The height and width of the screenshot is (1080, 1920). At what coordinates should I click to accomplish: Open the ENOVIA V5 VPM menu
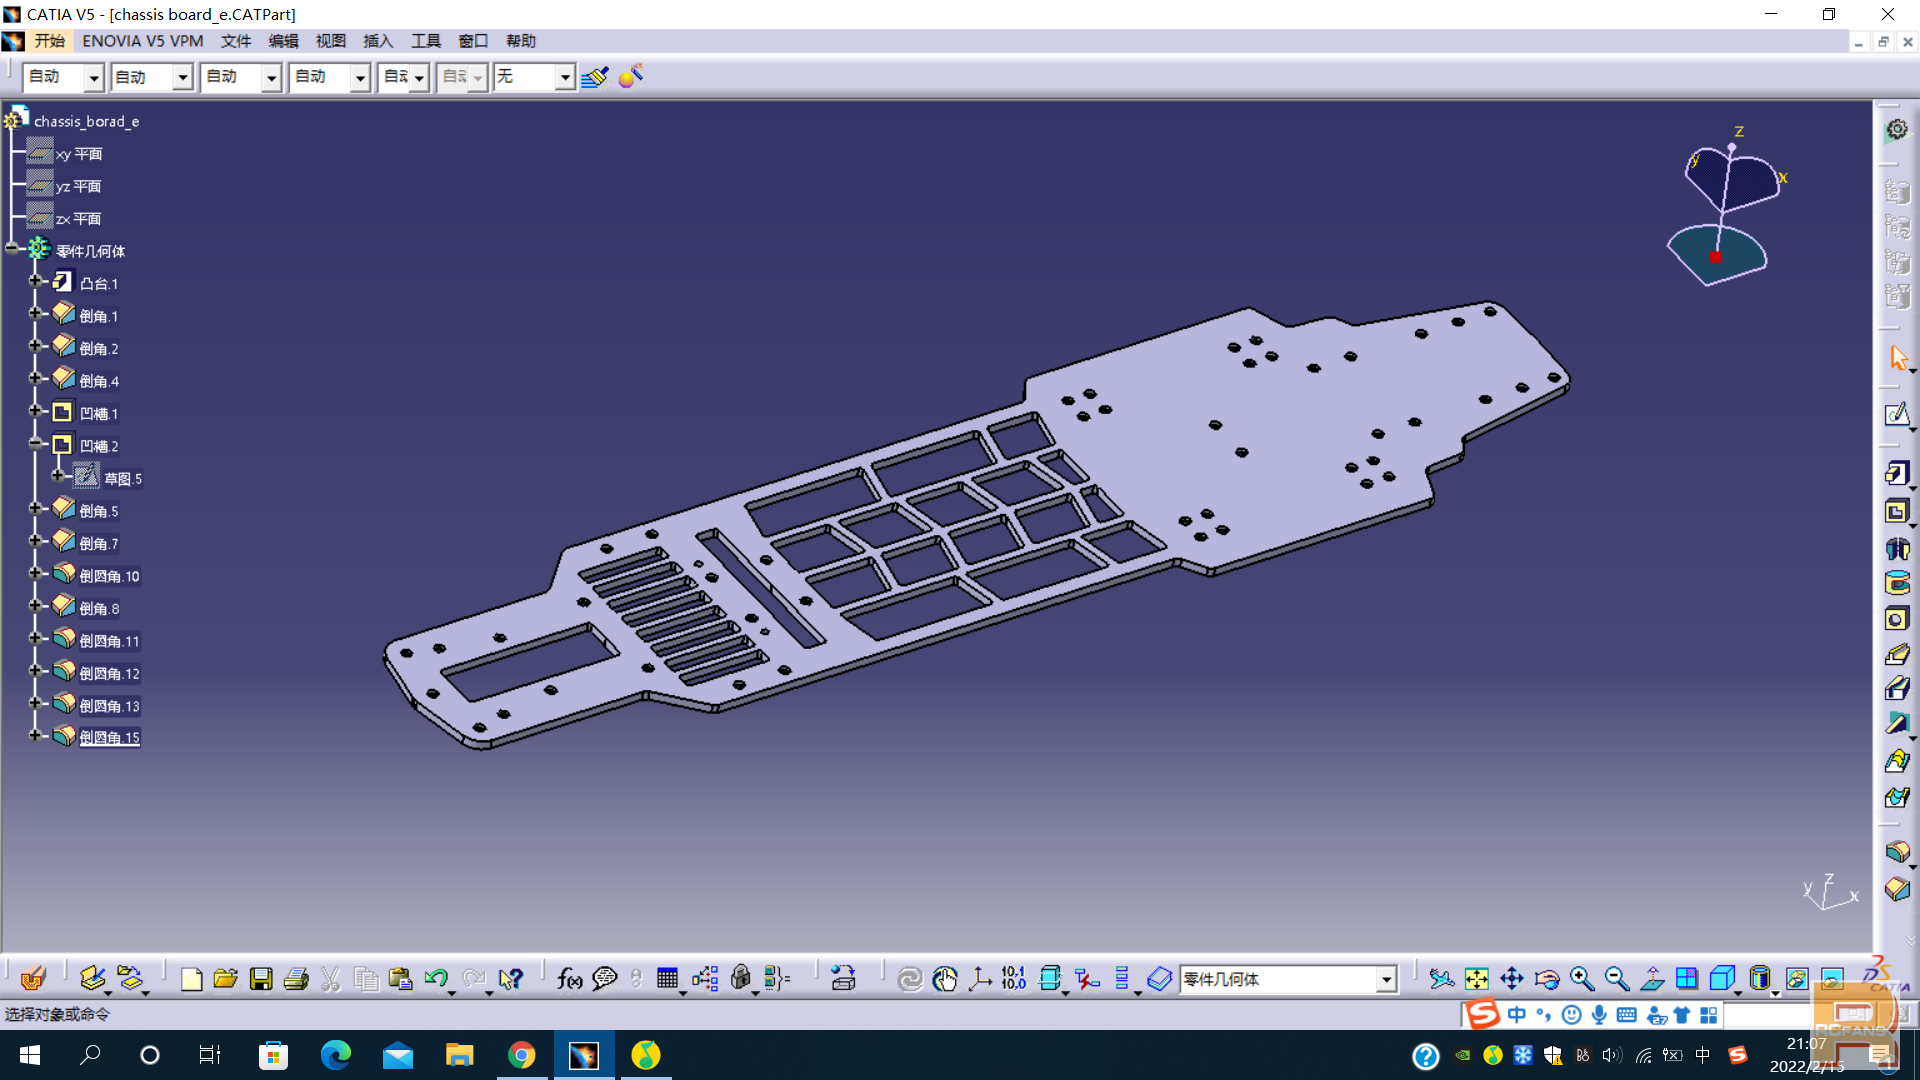tap(142, 41)
